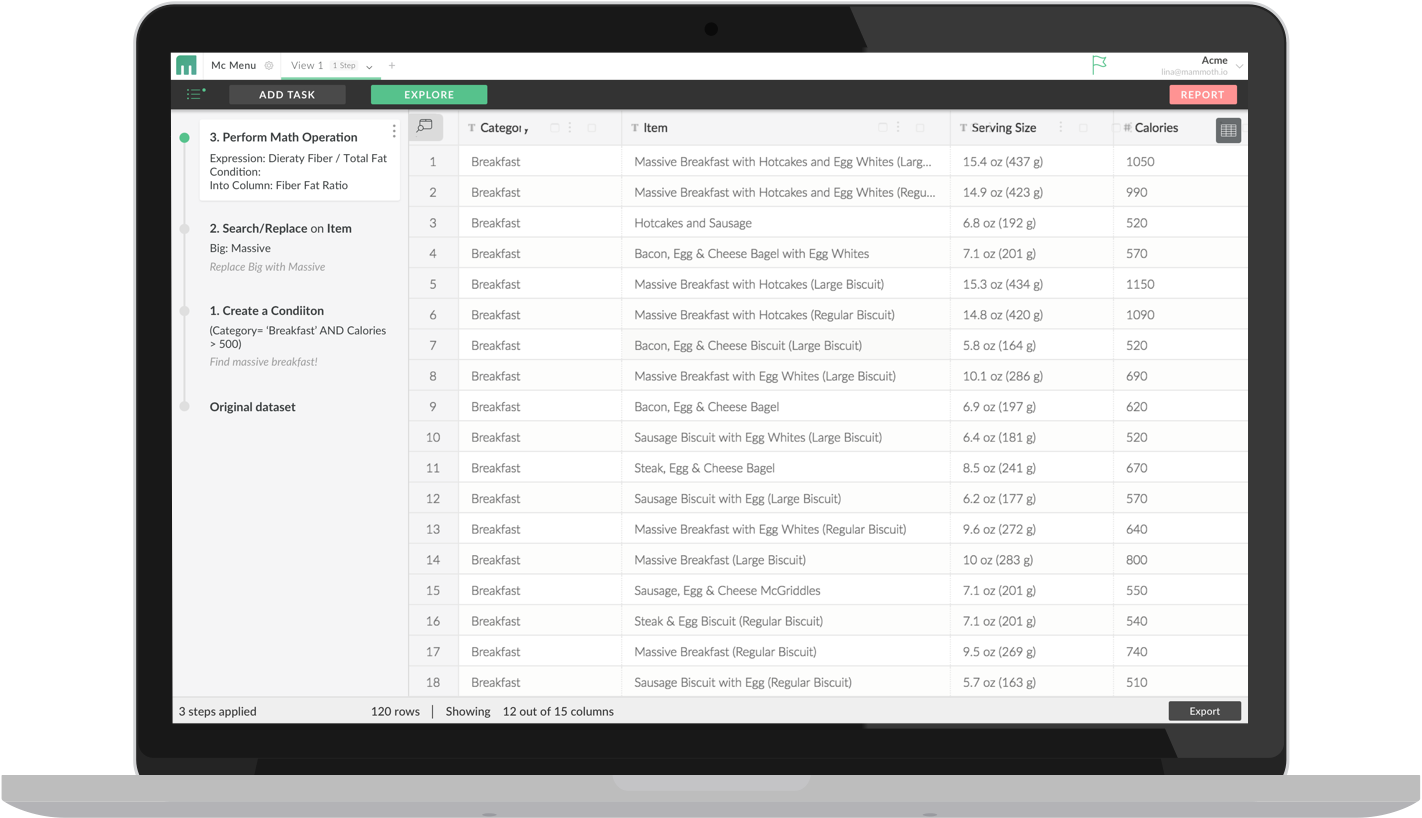This screenshot has width=1422, height=818.
Task: Check the checkbox on the Category column header
Action: [555, 127]
